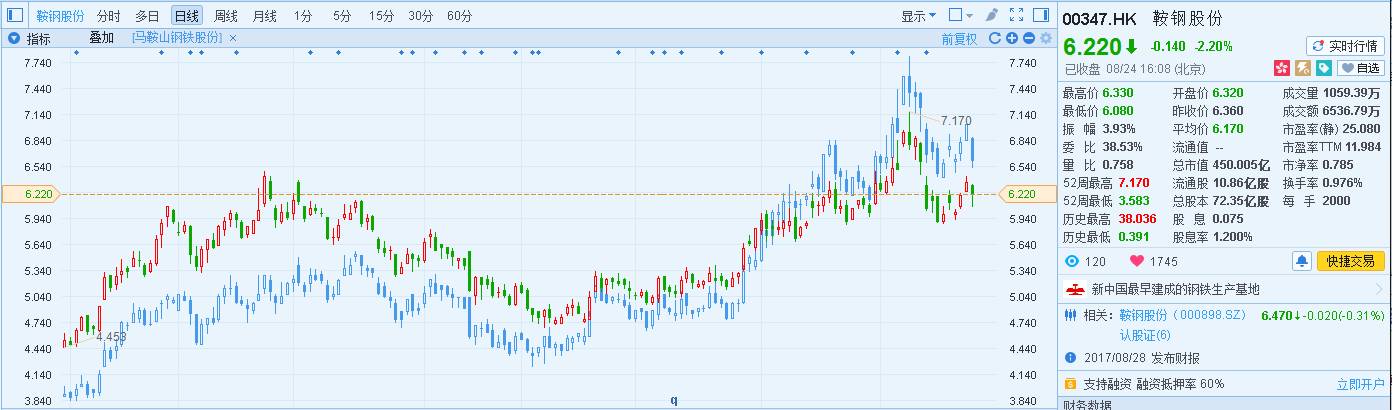Click the q marker on the chart's bottom axis
The image size is (1392, 410).
(673, 400)
